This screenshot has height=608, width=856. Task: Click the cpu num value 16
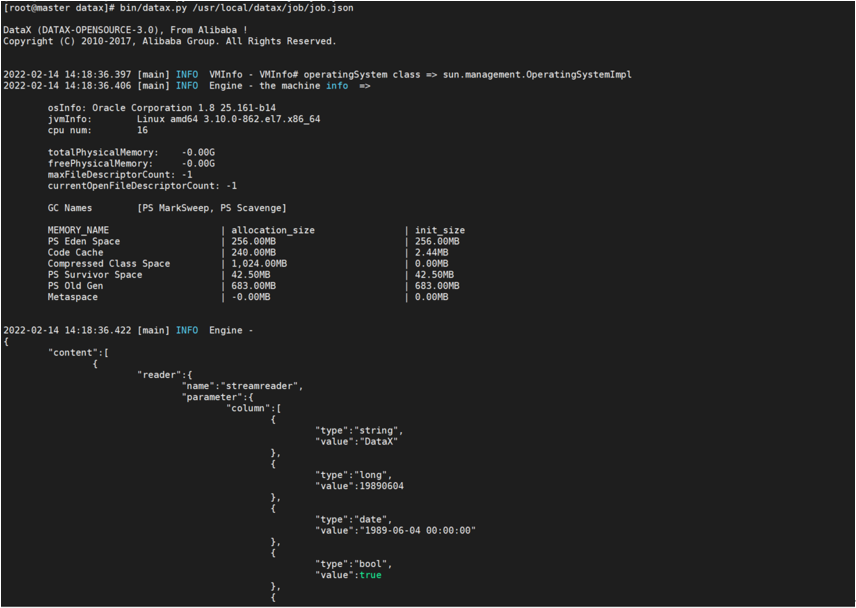point(142,130)
